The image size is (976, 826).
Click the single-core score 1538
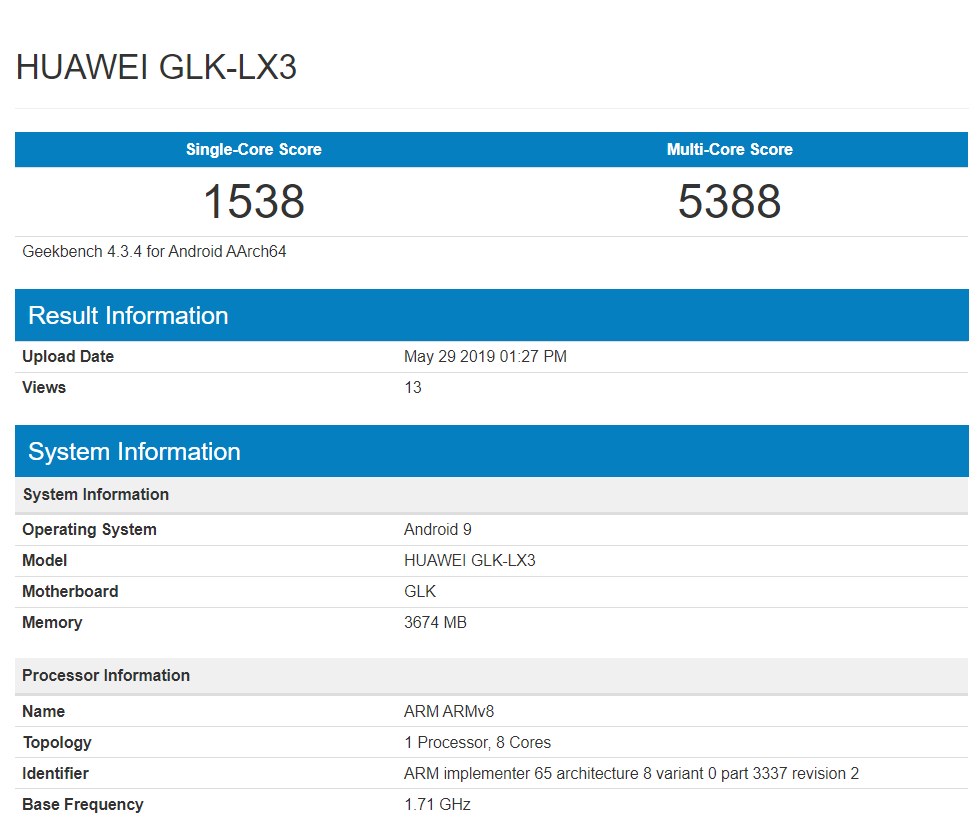coord(253,201)
